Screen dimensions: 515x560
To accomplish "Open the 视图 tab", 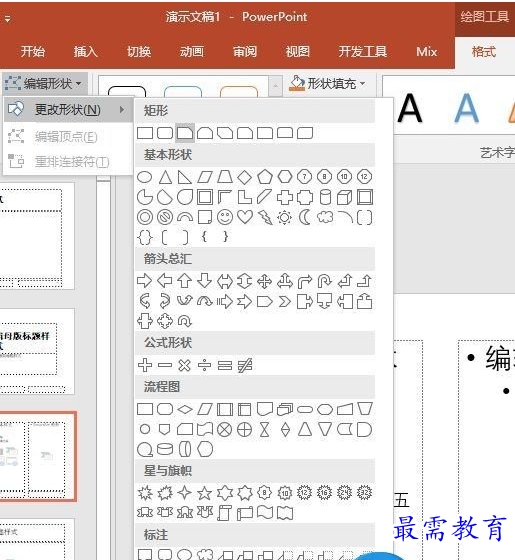I will tap(298, 52).
